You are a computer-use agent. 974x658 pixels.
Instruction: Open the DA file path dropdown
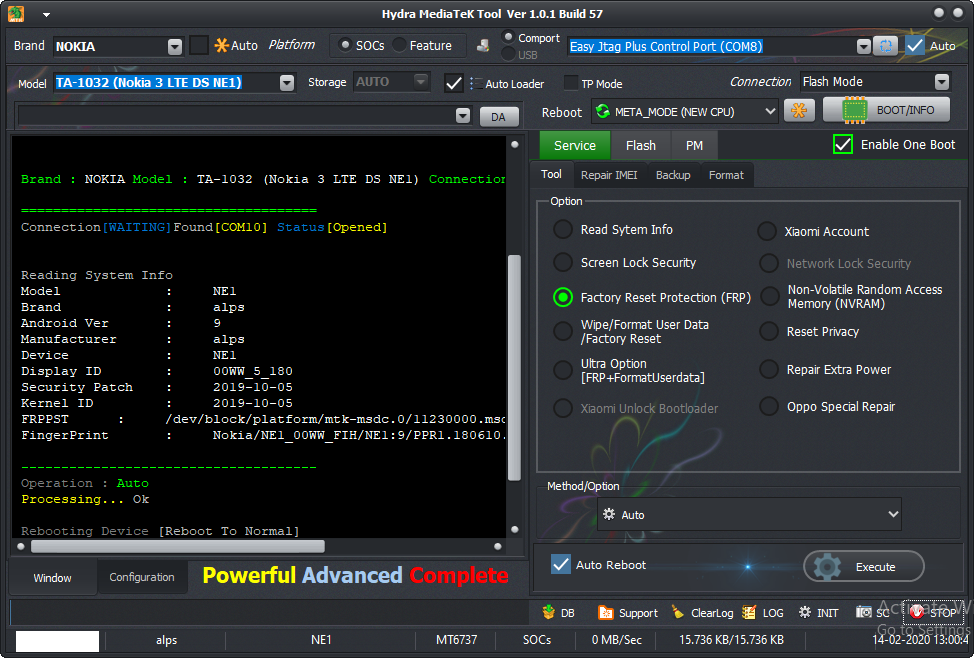pyautogui.click(x=463, y=116)
